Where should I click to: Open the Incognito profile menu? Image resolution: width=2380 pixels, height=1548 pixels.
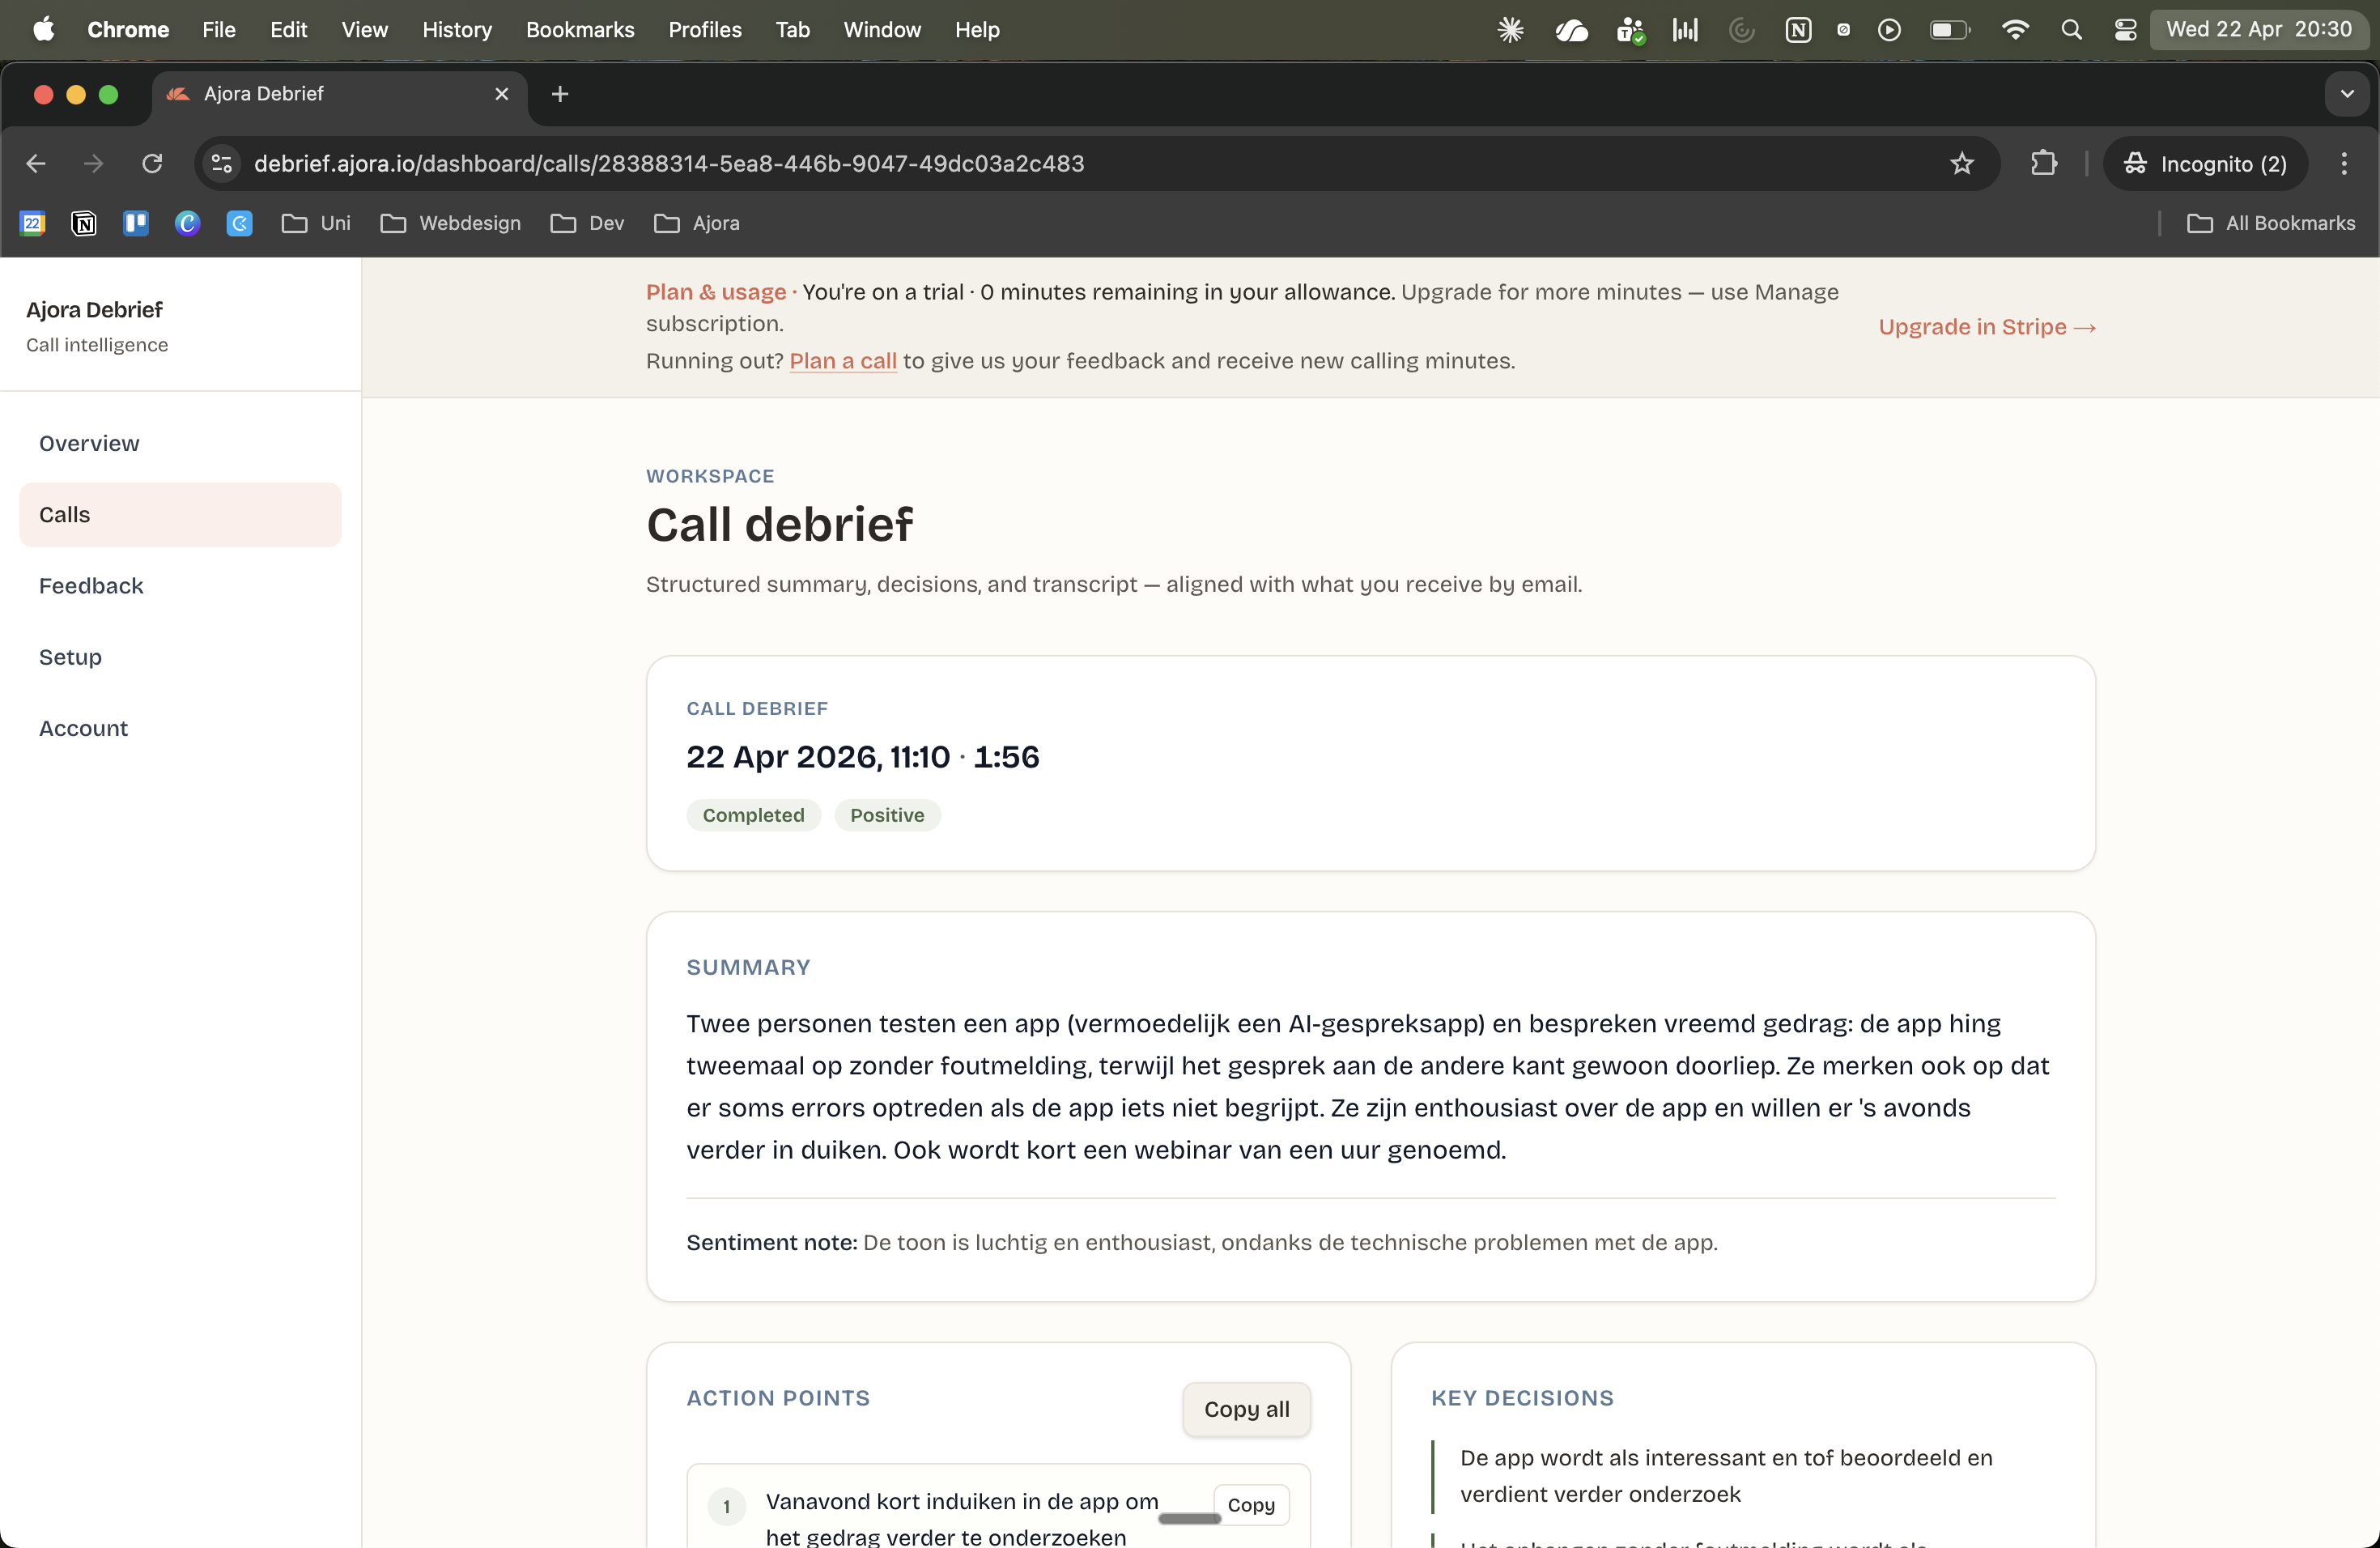pos(2205,163)
